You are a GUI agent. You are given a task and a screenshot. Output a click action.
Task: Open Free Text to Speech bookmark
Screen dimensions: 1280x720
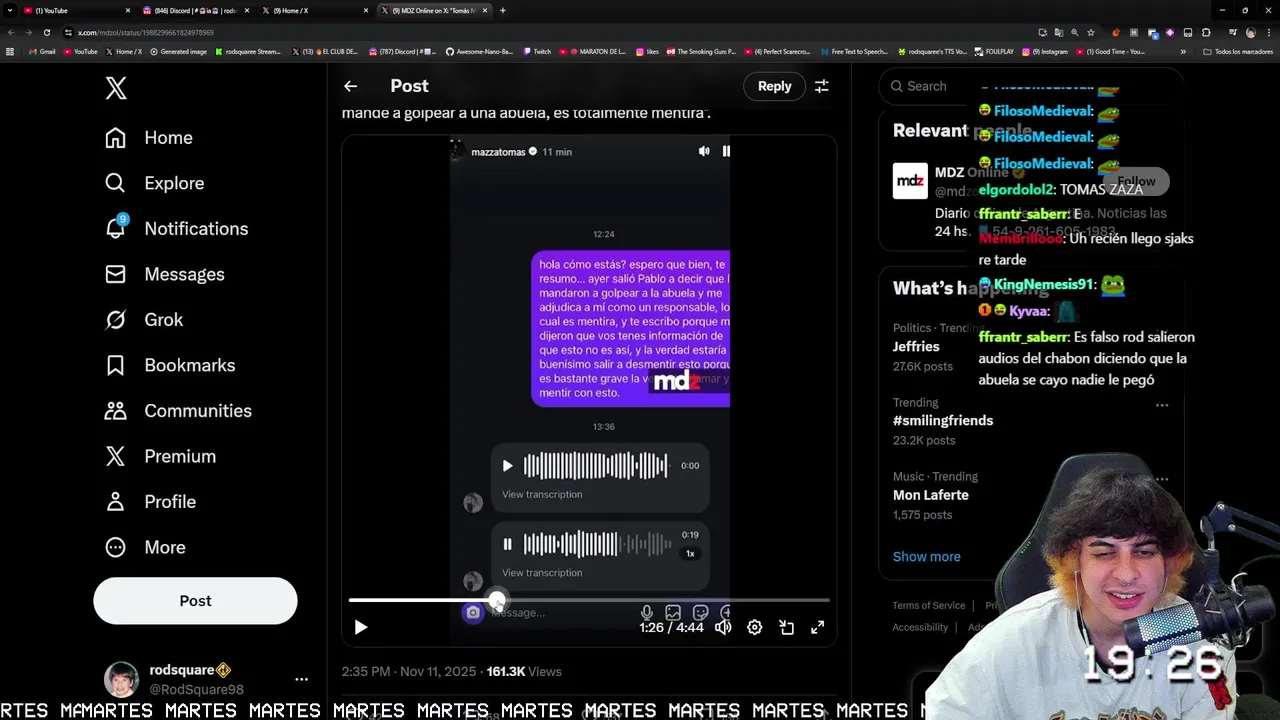tap(853, 51)
